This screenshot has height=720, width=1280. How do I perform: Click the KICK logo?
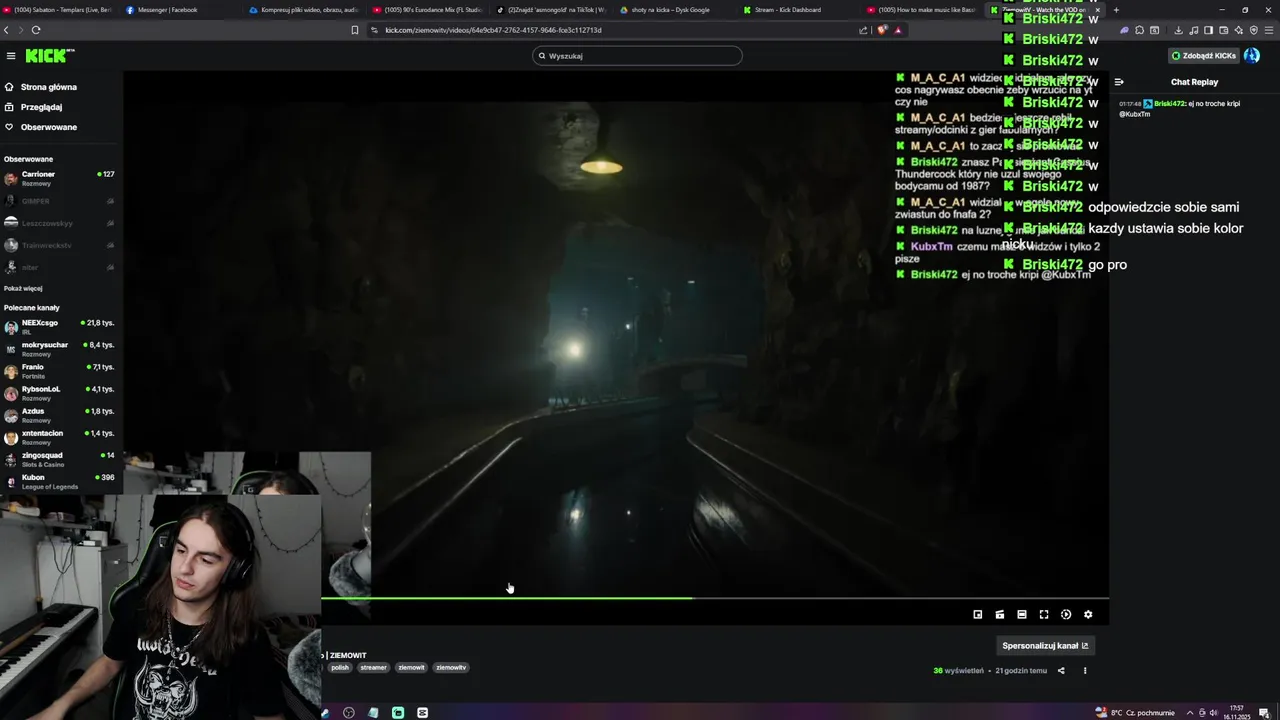pyautogui.click(x=49, y=56)
